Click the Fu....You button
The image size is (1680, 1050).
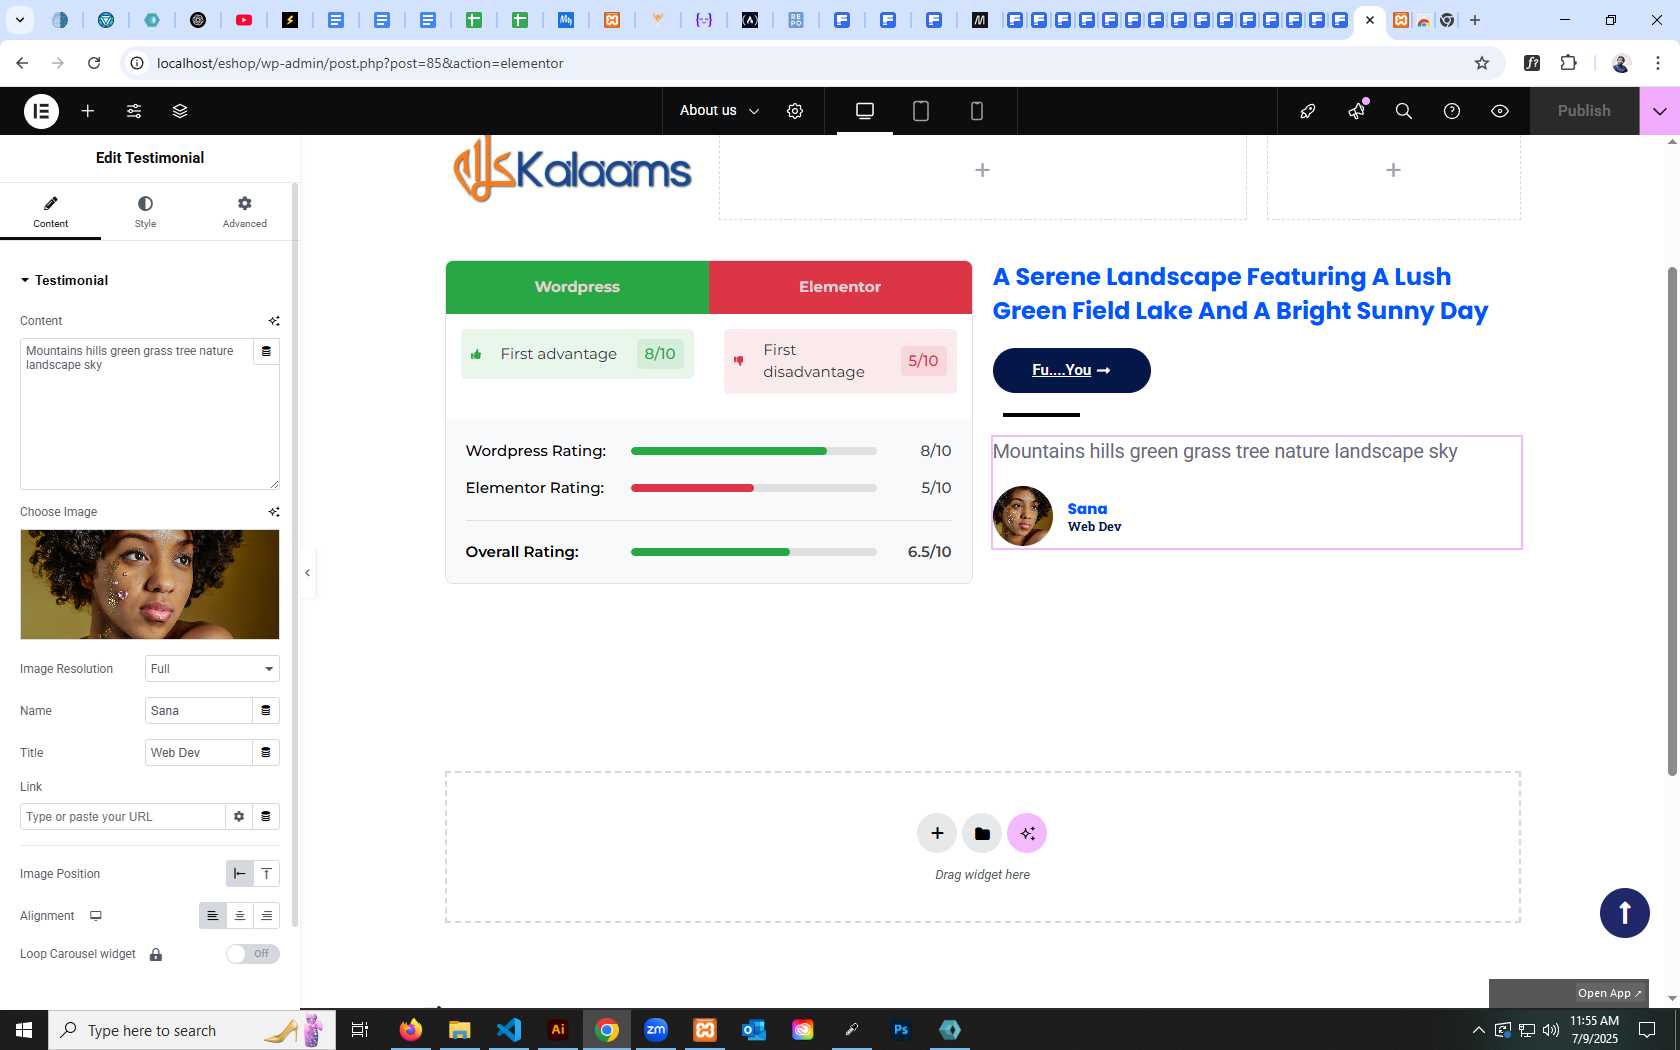1071,370
